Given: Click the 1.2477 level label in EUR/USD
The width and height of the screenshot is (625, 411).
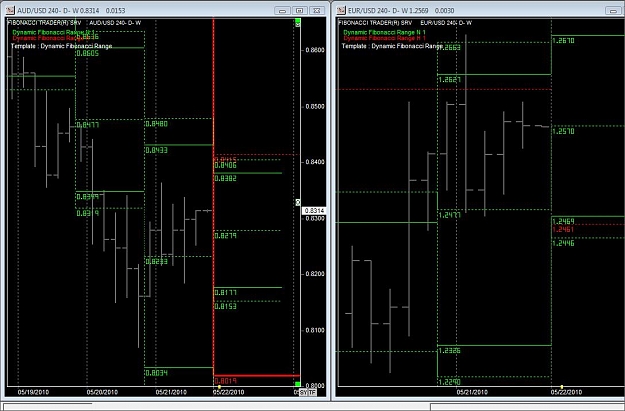Looking at the screenshot, I should tap(450, 215).
